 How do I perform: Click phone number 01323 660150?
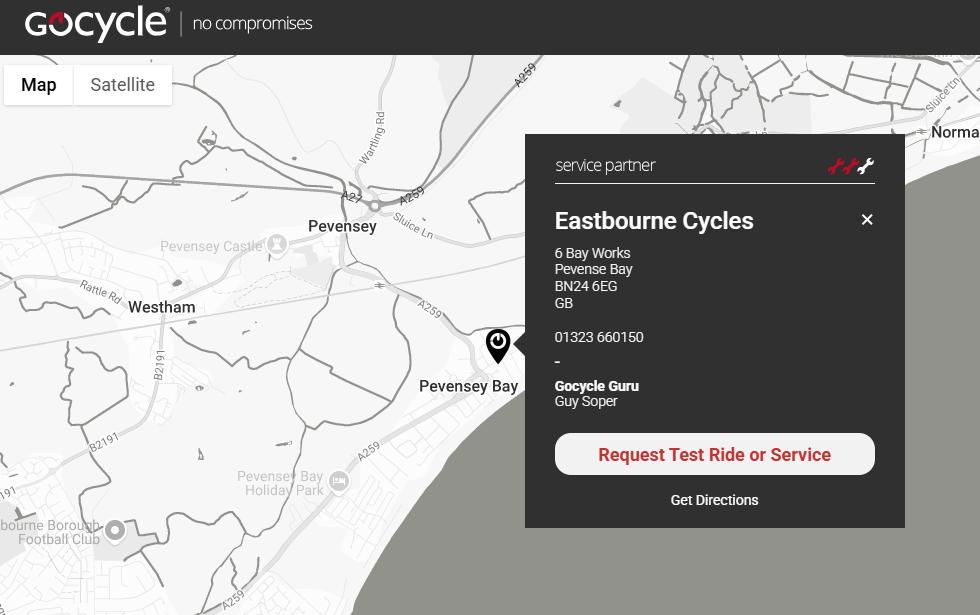(599, 338)
